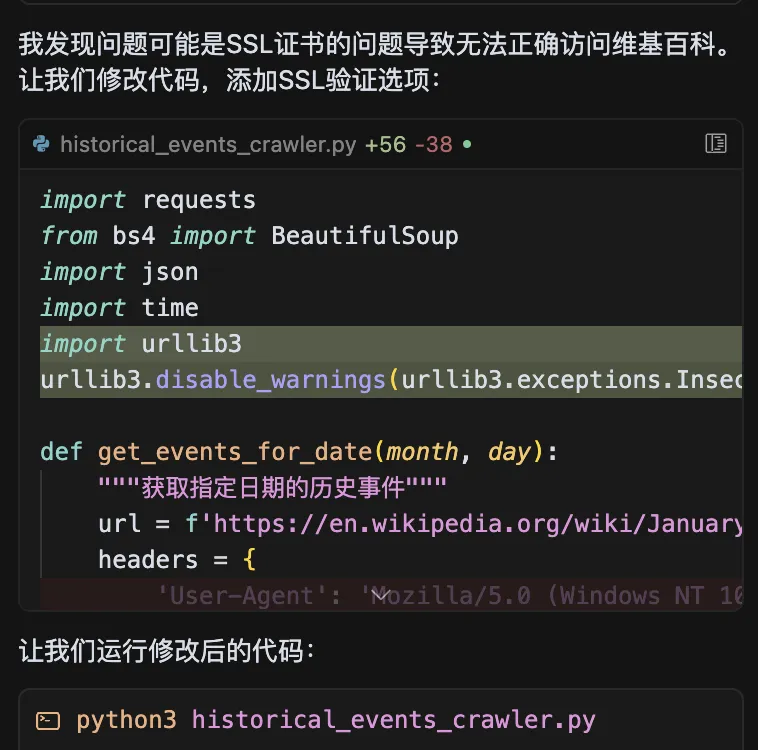Click the 'headers = {' code line
The width and height of the screenshot is (758, 750).
point(177,559)
